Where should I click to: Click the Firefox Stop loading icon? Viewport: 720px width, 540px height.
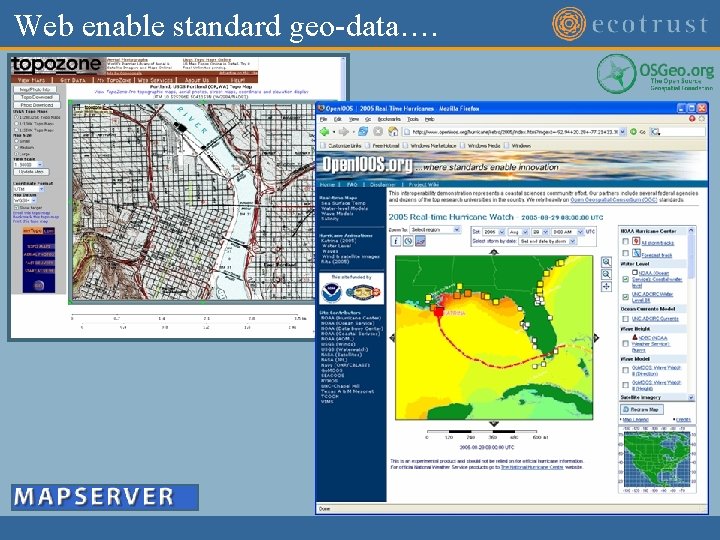pyautogui.click(x=378, y=132)
